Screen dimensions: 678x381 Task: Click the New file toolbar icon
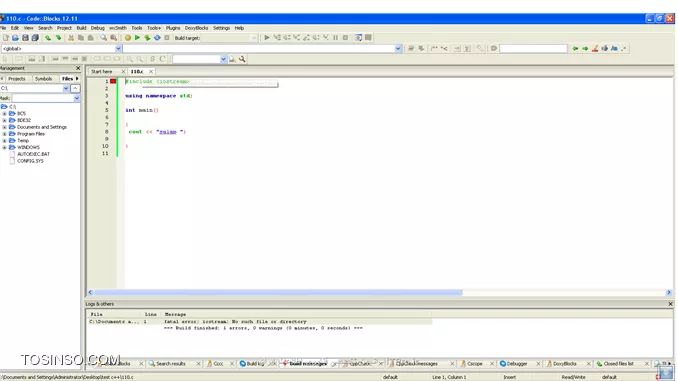pos(6,38)
